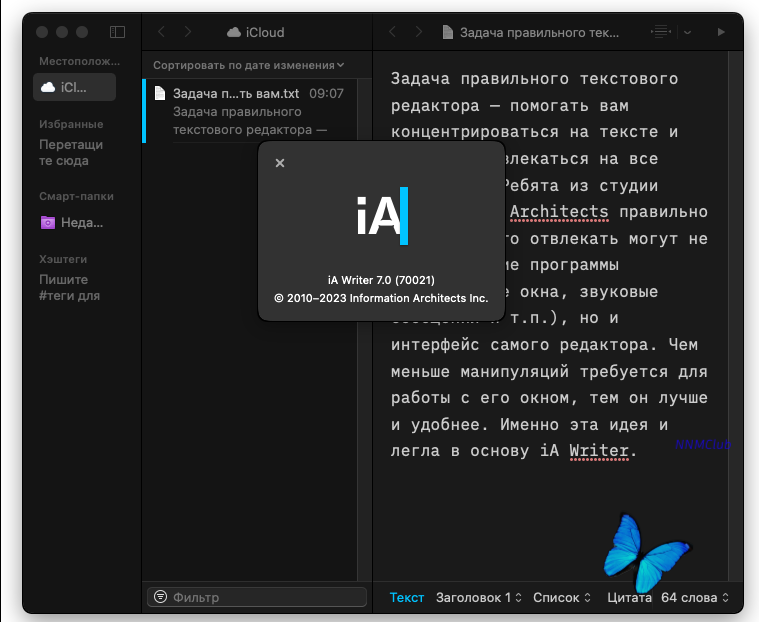The image size is (759, 622).
Task: Open sort menu Сортировать по дате изменения
Action: click(249, 65)
